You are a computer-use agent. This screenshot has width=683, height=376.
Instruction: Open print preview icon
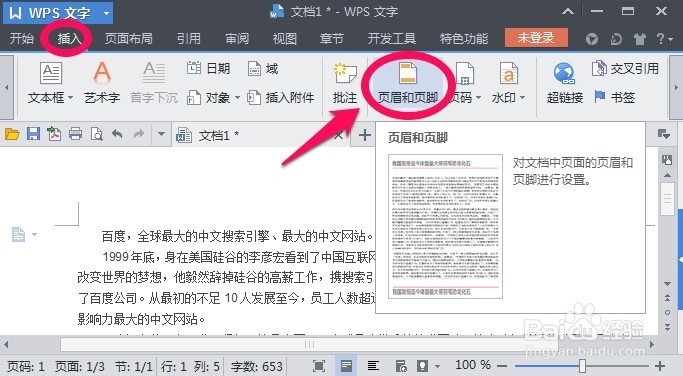click(x=96, y=134)
